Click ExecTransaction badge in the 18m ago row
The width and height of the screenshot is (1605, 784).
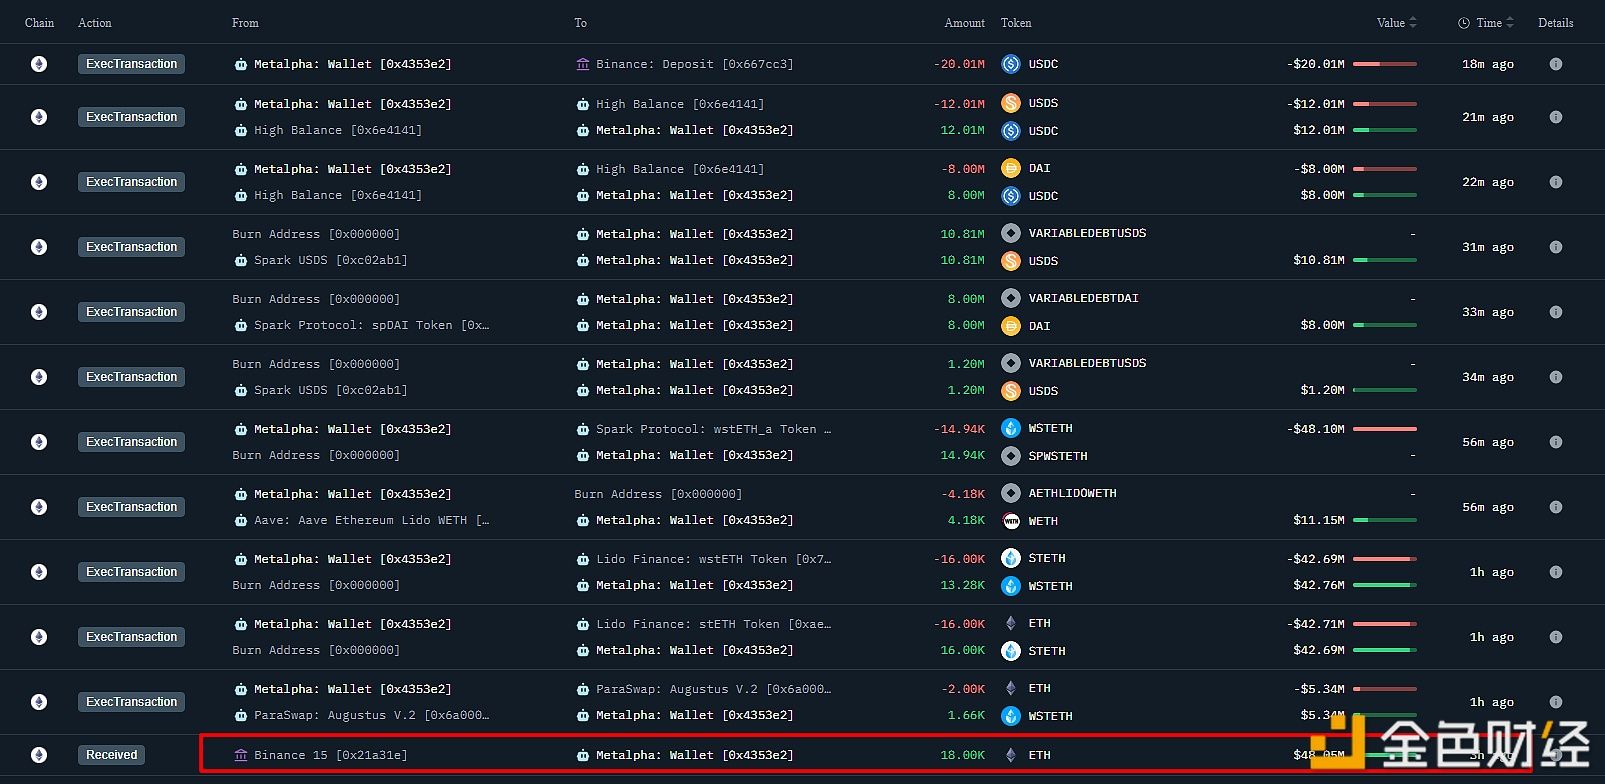tap(131, 64)
